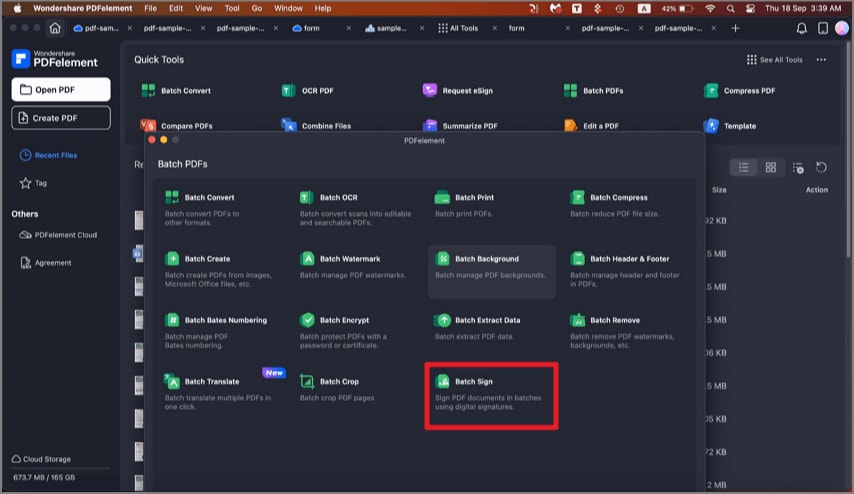The image size is (854, 494).
Task: Open Batch Header & Footer
Action: 626,271
